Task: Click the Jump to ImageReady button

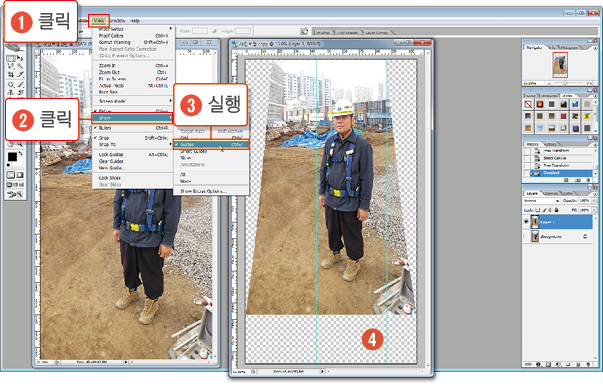Action: point(15,194)
